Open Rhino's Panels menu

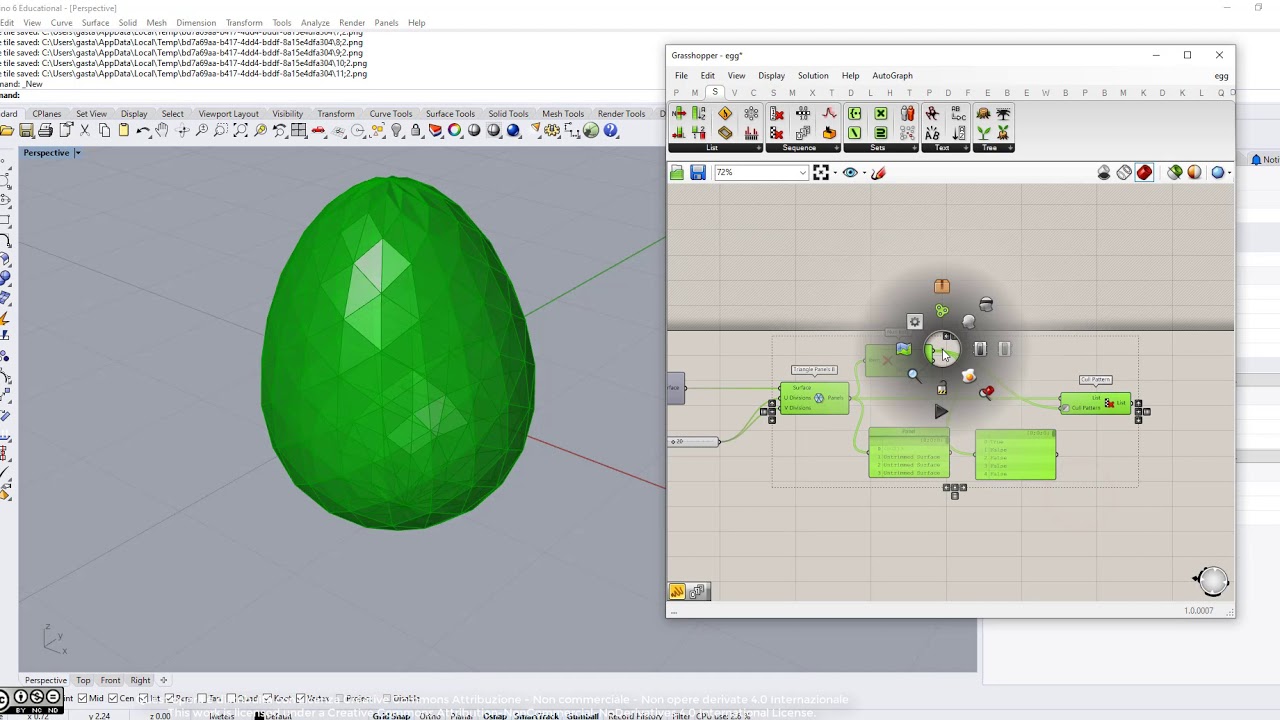click(386, 22)
